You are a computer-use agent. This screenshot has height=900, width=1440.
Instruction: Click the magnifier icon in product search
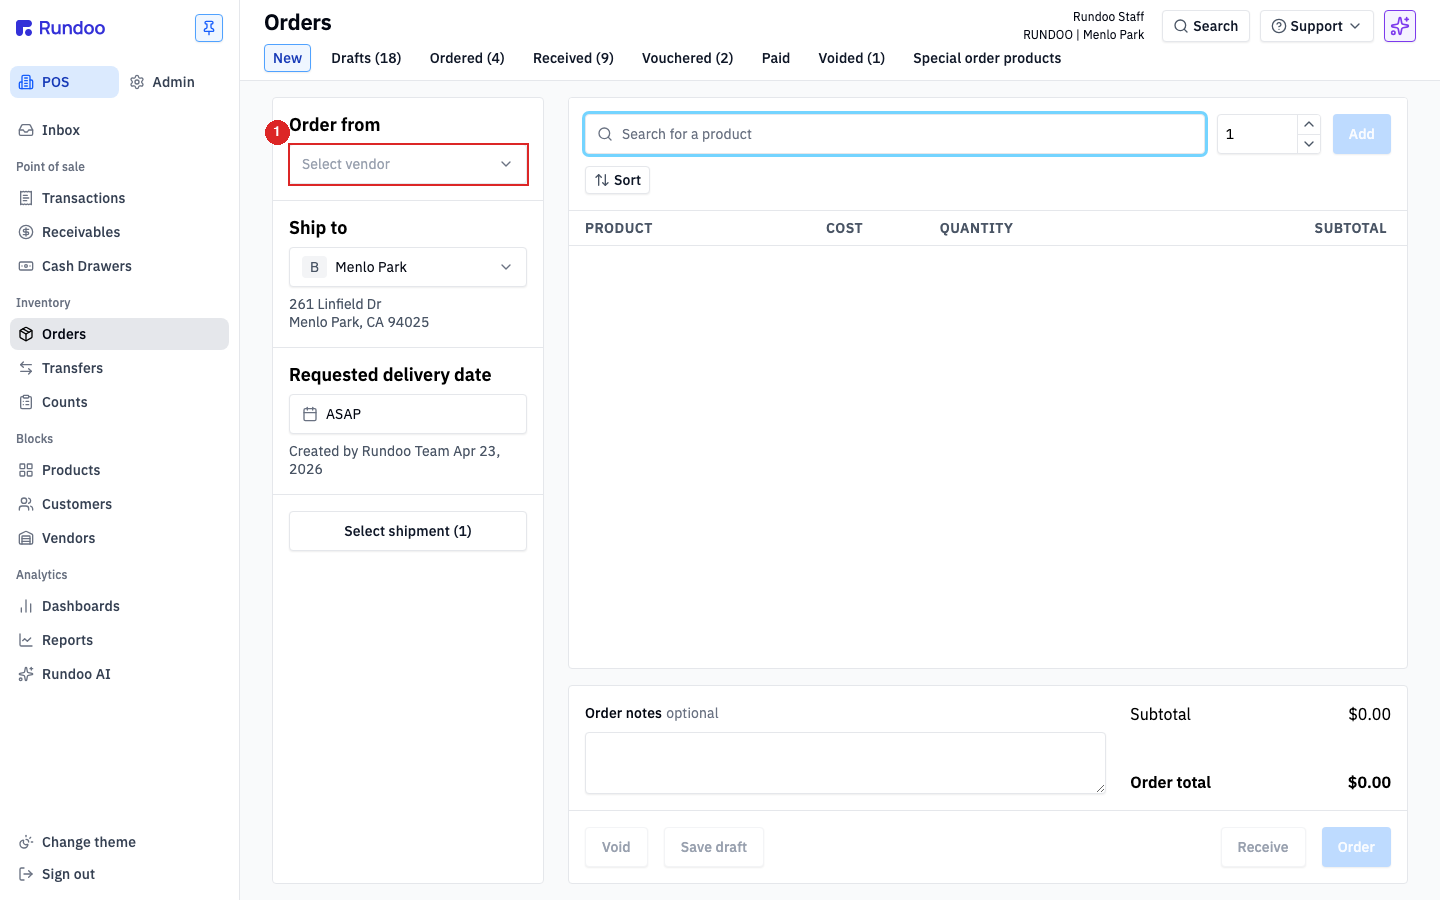[x=605, y=134]
